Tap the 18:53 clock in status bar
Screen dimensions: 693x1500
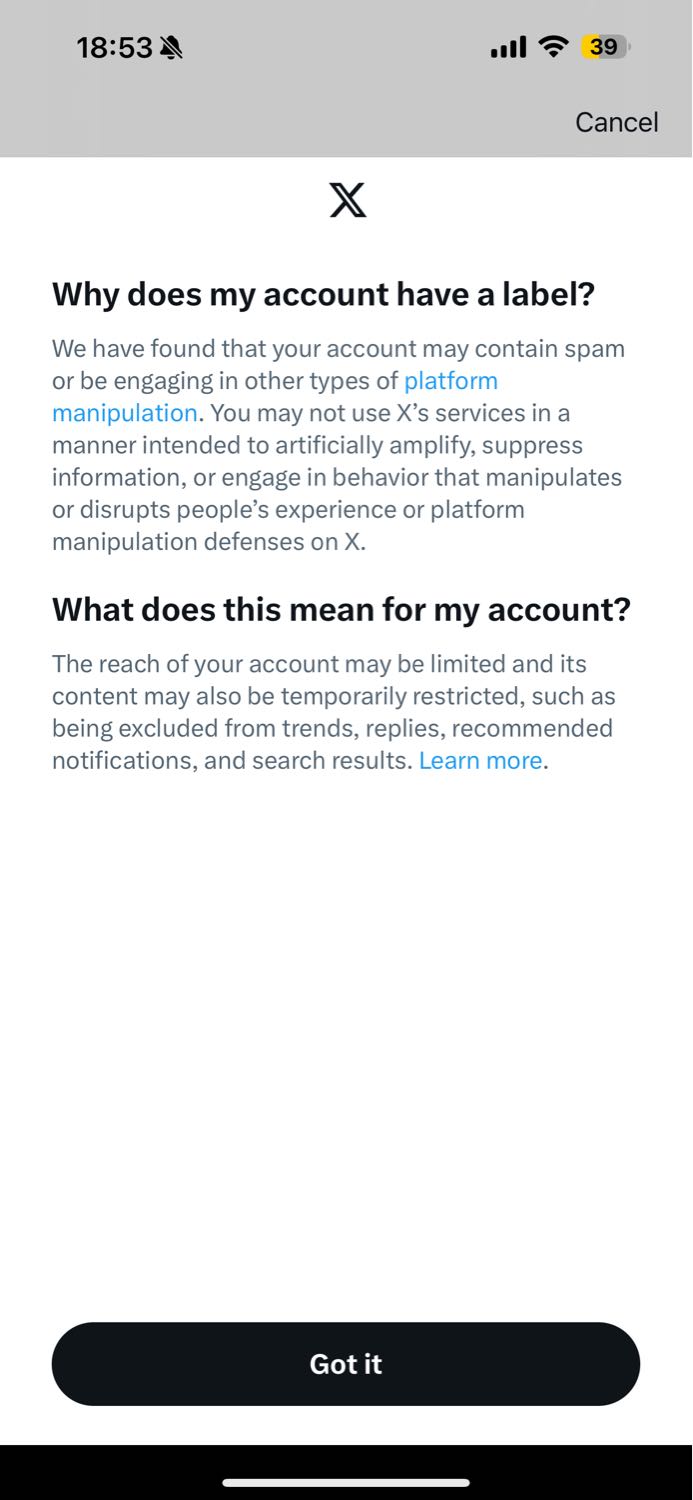[x=115, y=47]
